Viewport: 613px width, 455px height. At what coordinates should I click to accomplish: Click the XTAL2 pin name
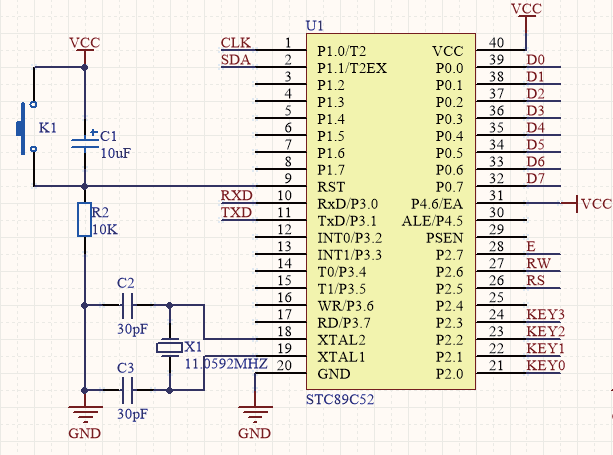click(341, 340)
